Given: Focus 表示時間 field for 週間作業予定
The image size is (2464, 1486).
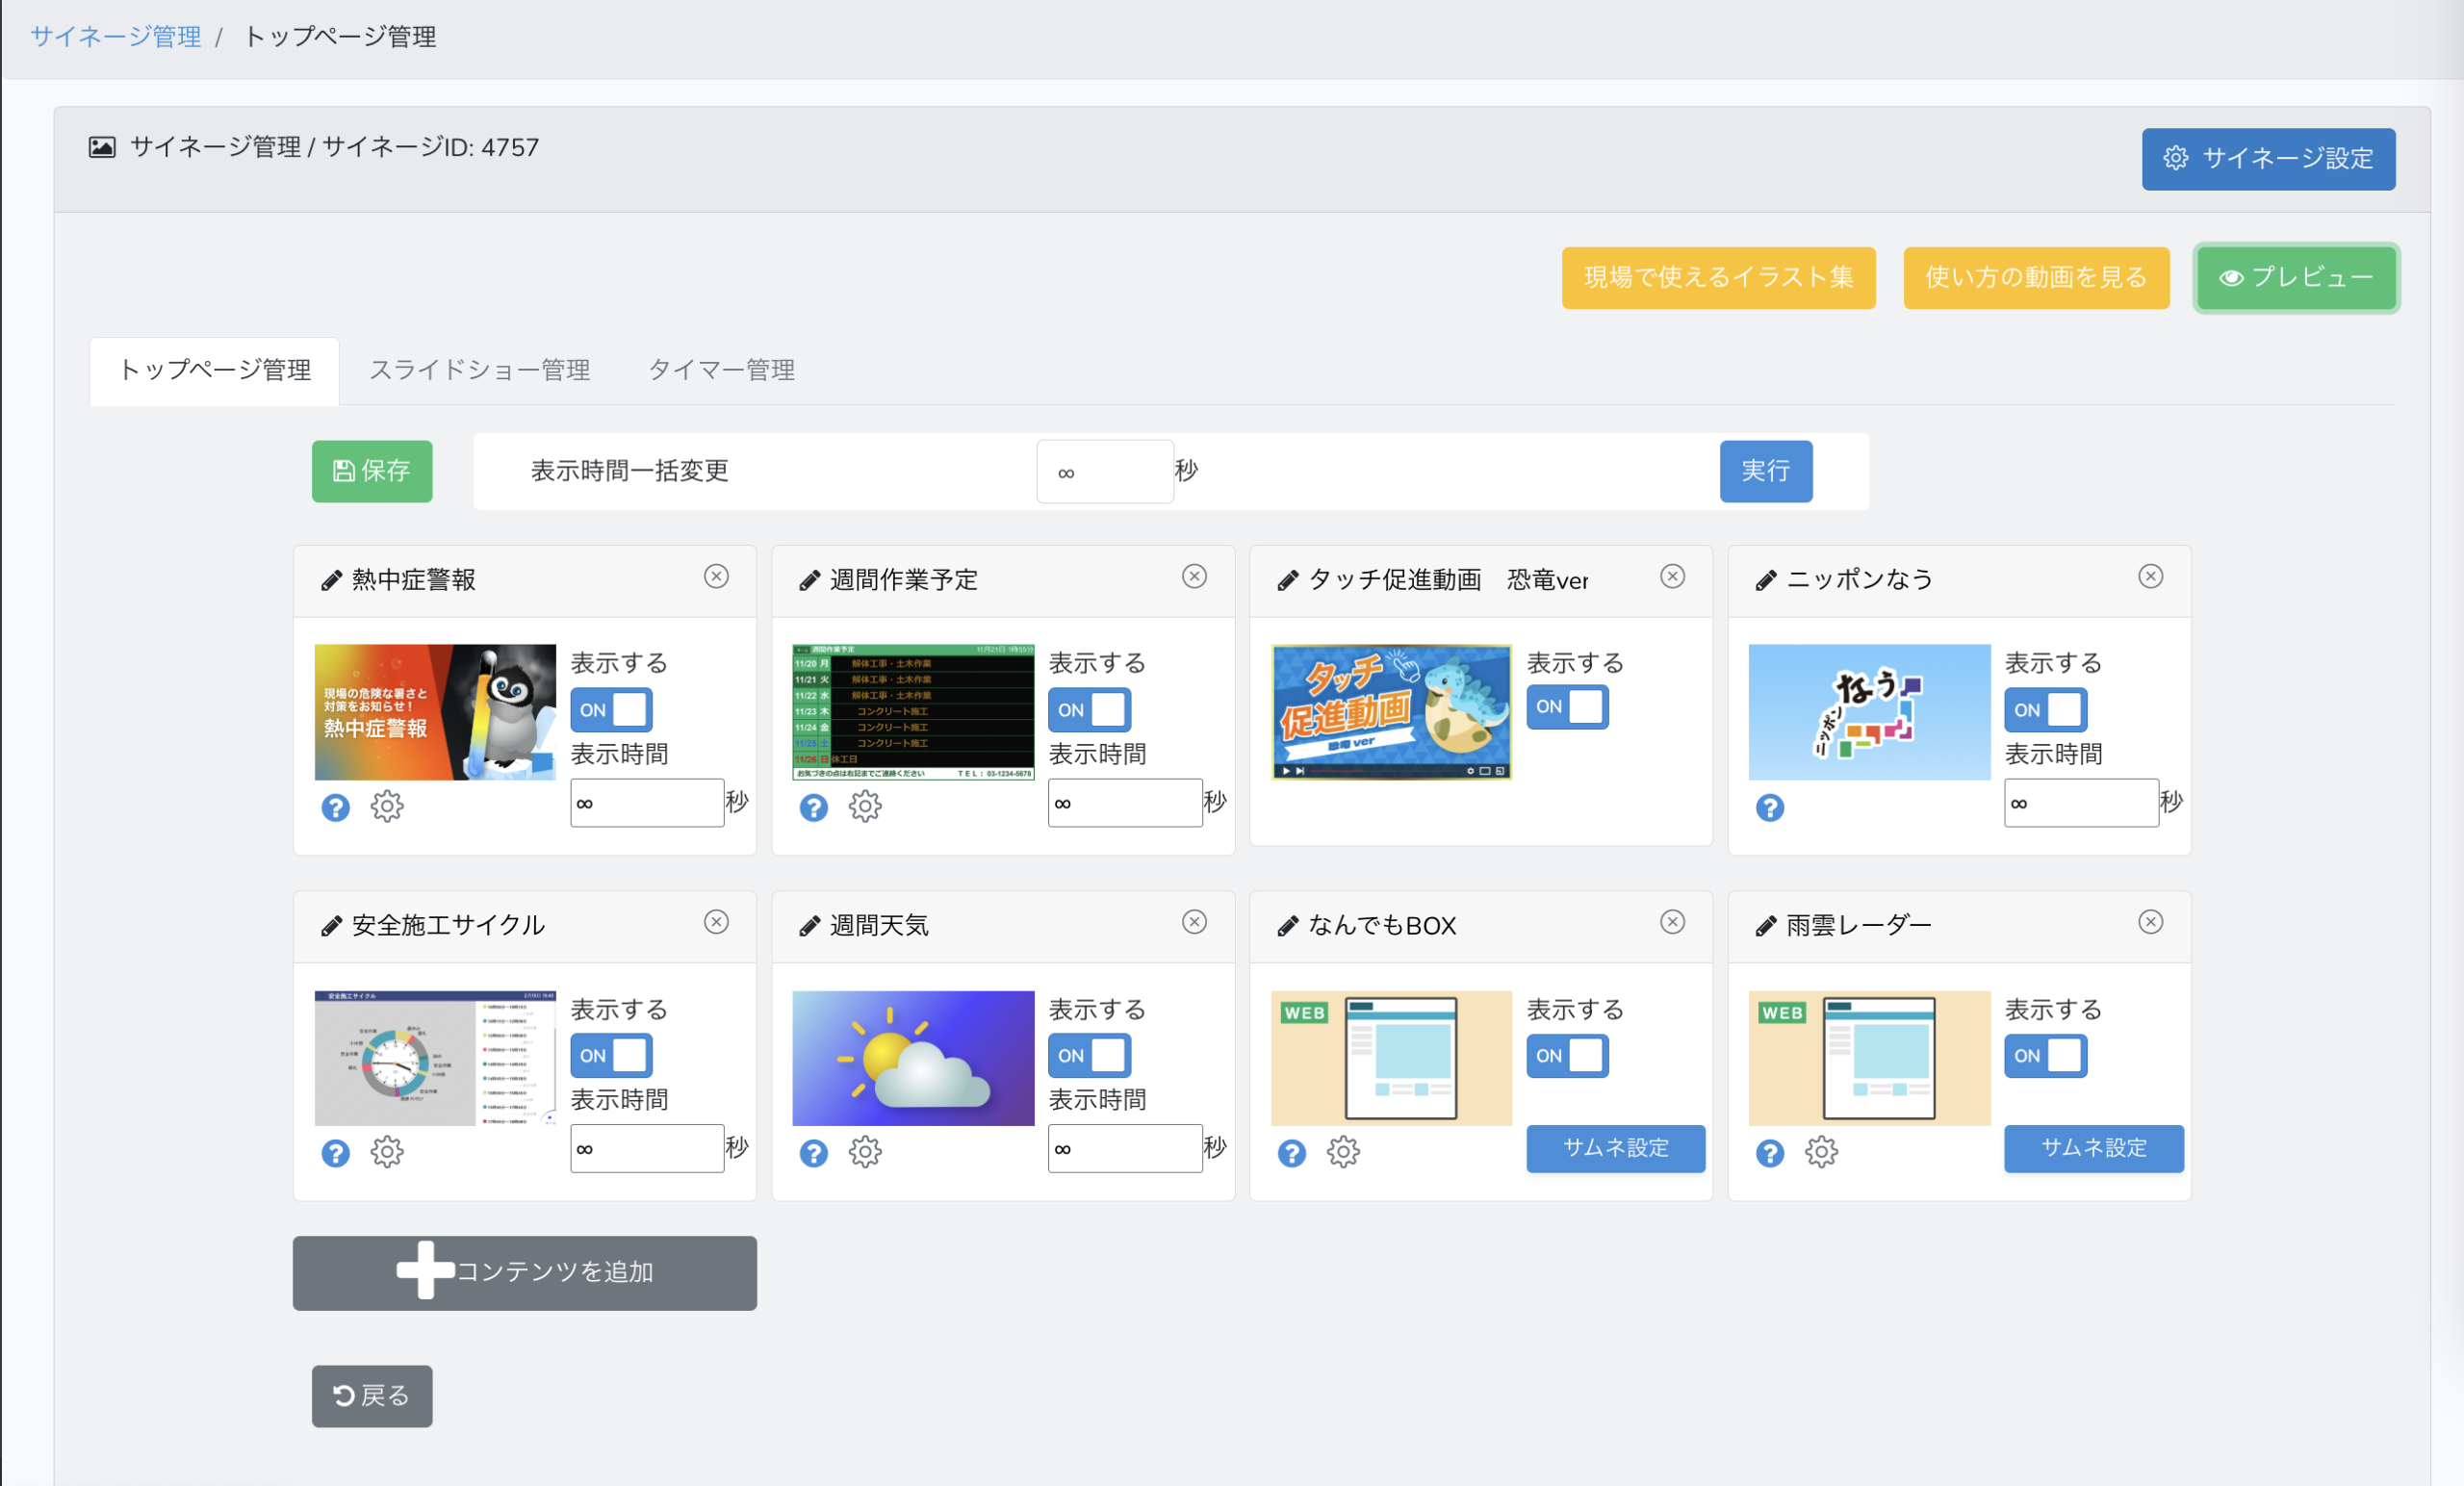Looking at the screenshot, I should 1125,803.
